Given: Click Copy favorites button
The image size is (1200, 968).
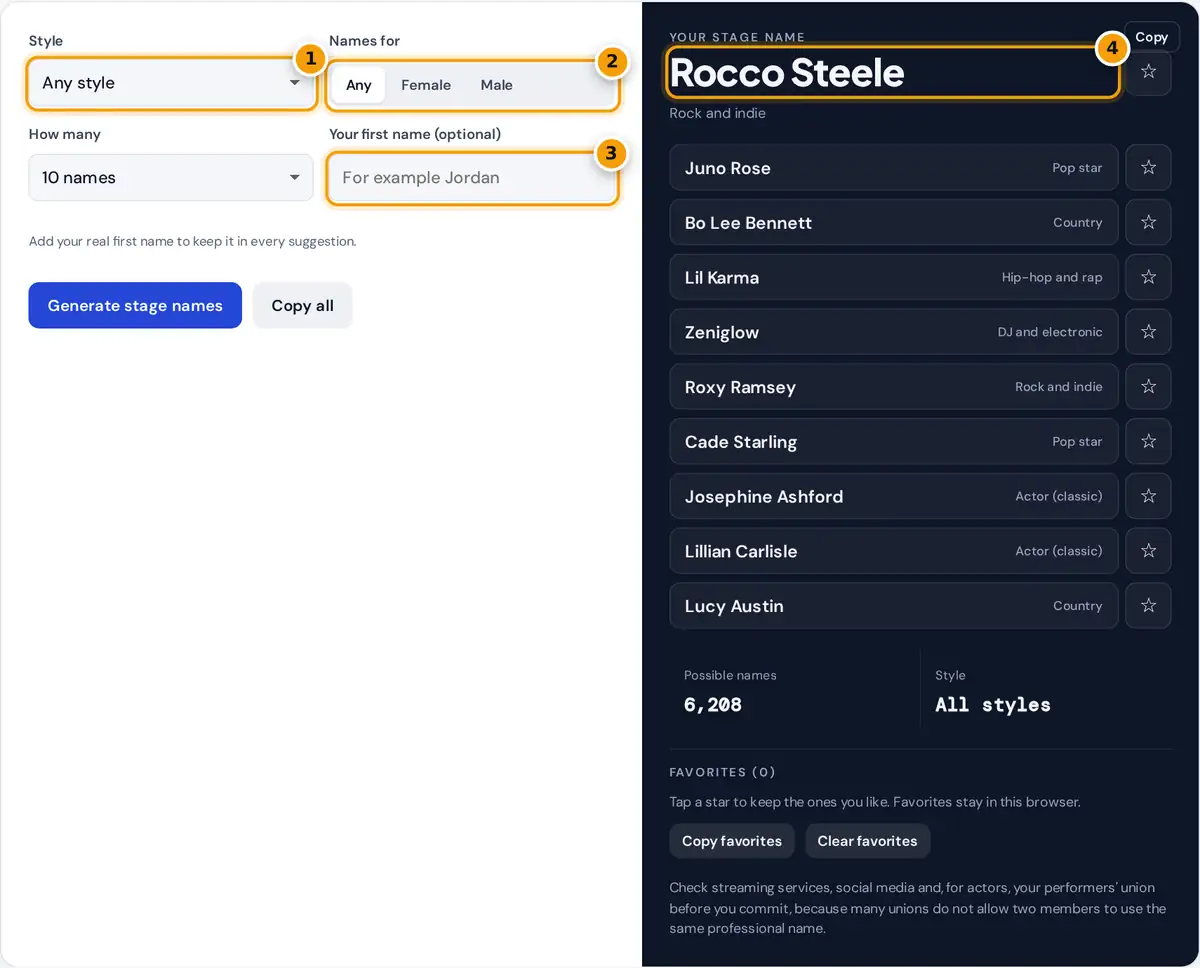Looking at the screenshot, I should [x=732, y=841].
